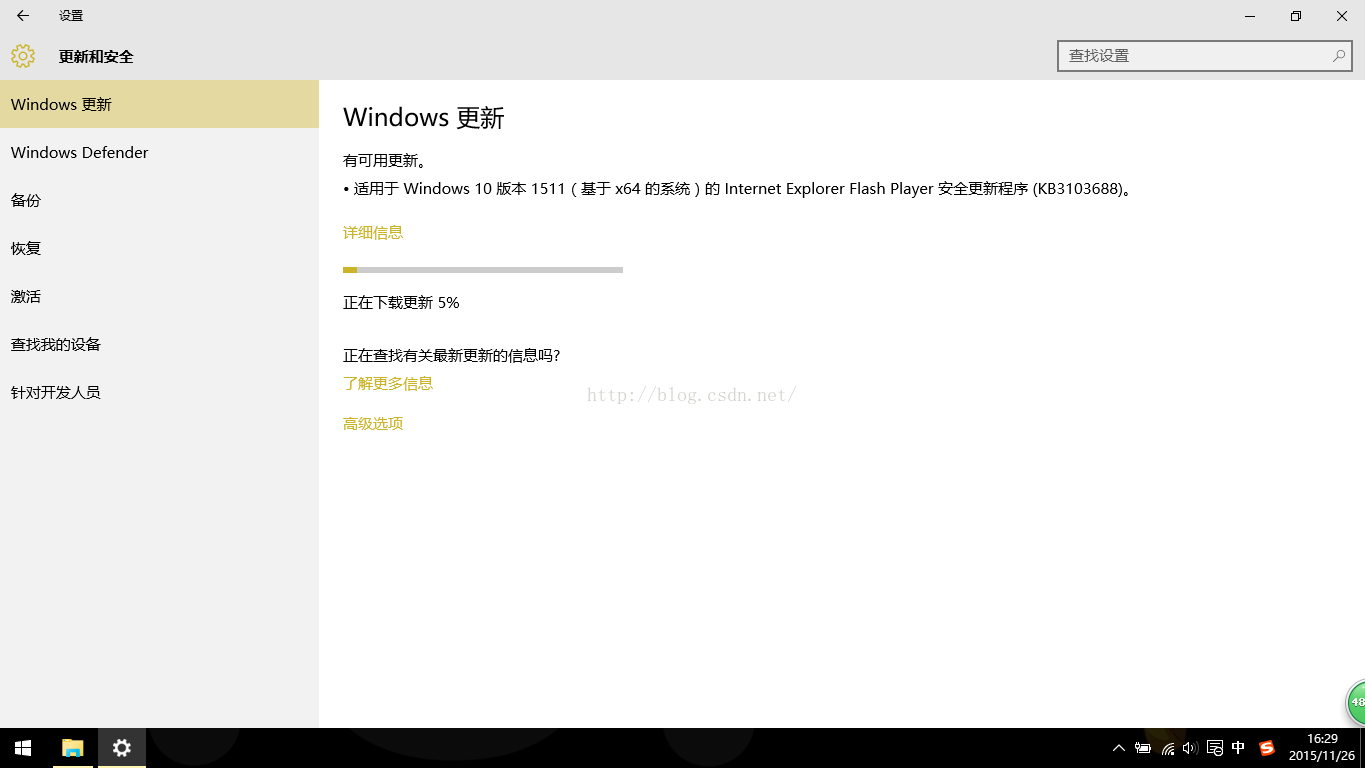The image size is (1365, 768).
Task: Open the 激活 sidebar section
Action: (x=159, y=296)
